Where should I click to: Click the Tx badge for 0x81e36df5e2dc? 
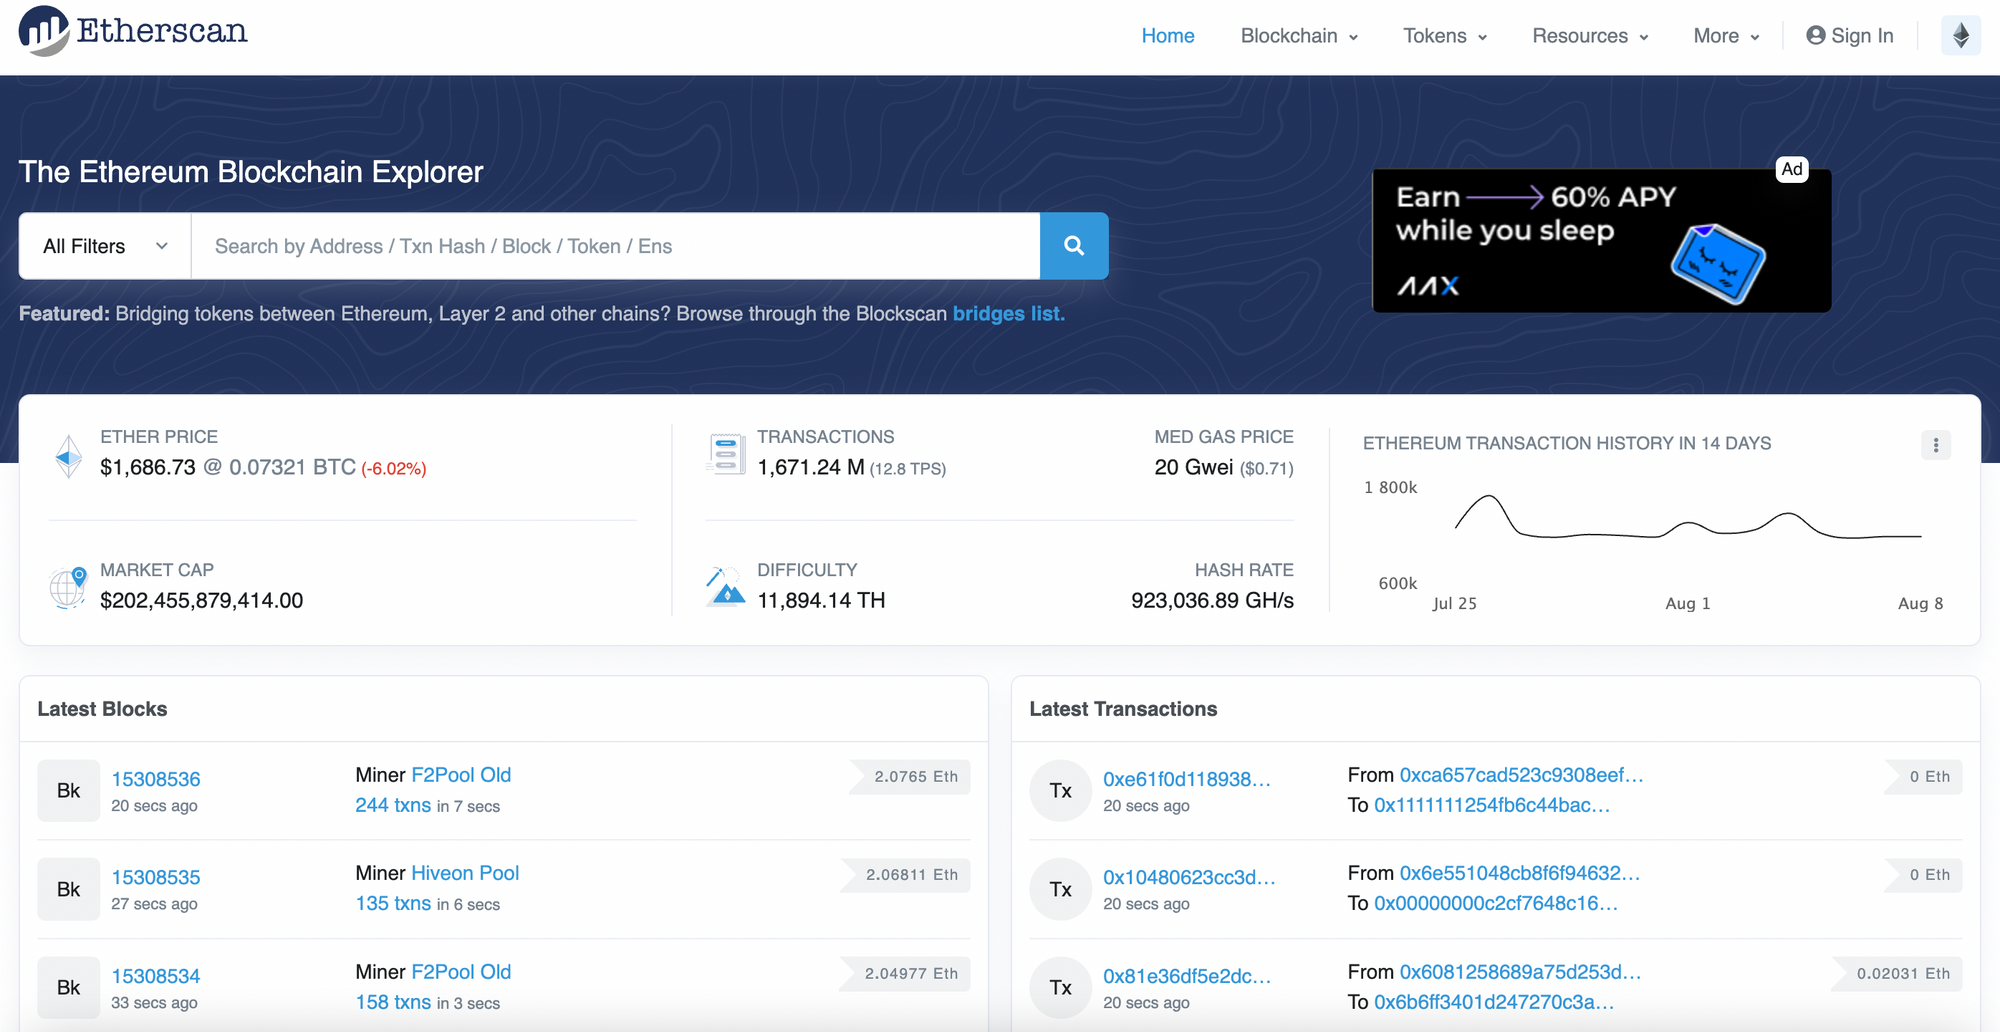1060,988
